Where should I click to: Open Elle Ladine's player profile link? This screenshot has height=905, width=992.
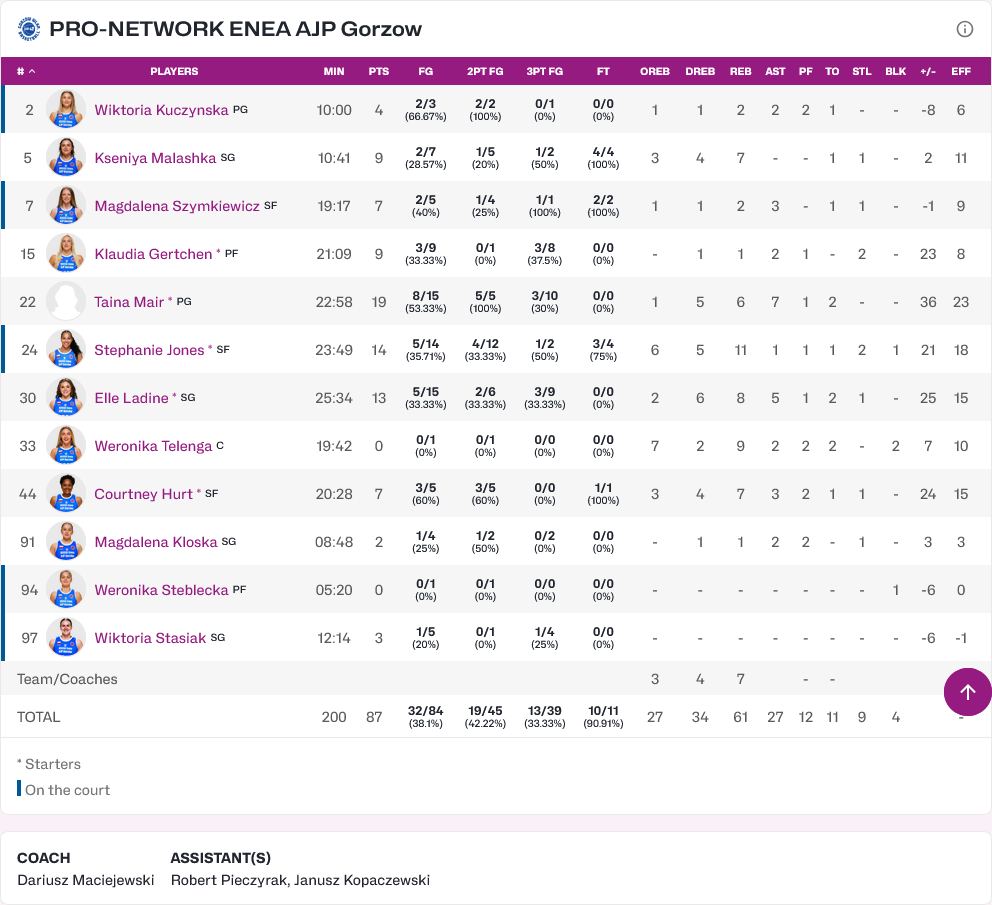click(131, 398)
